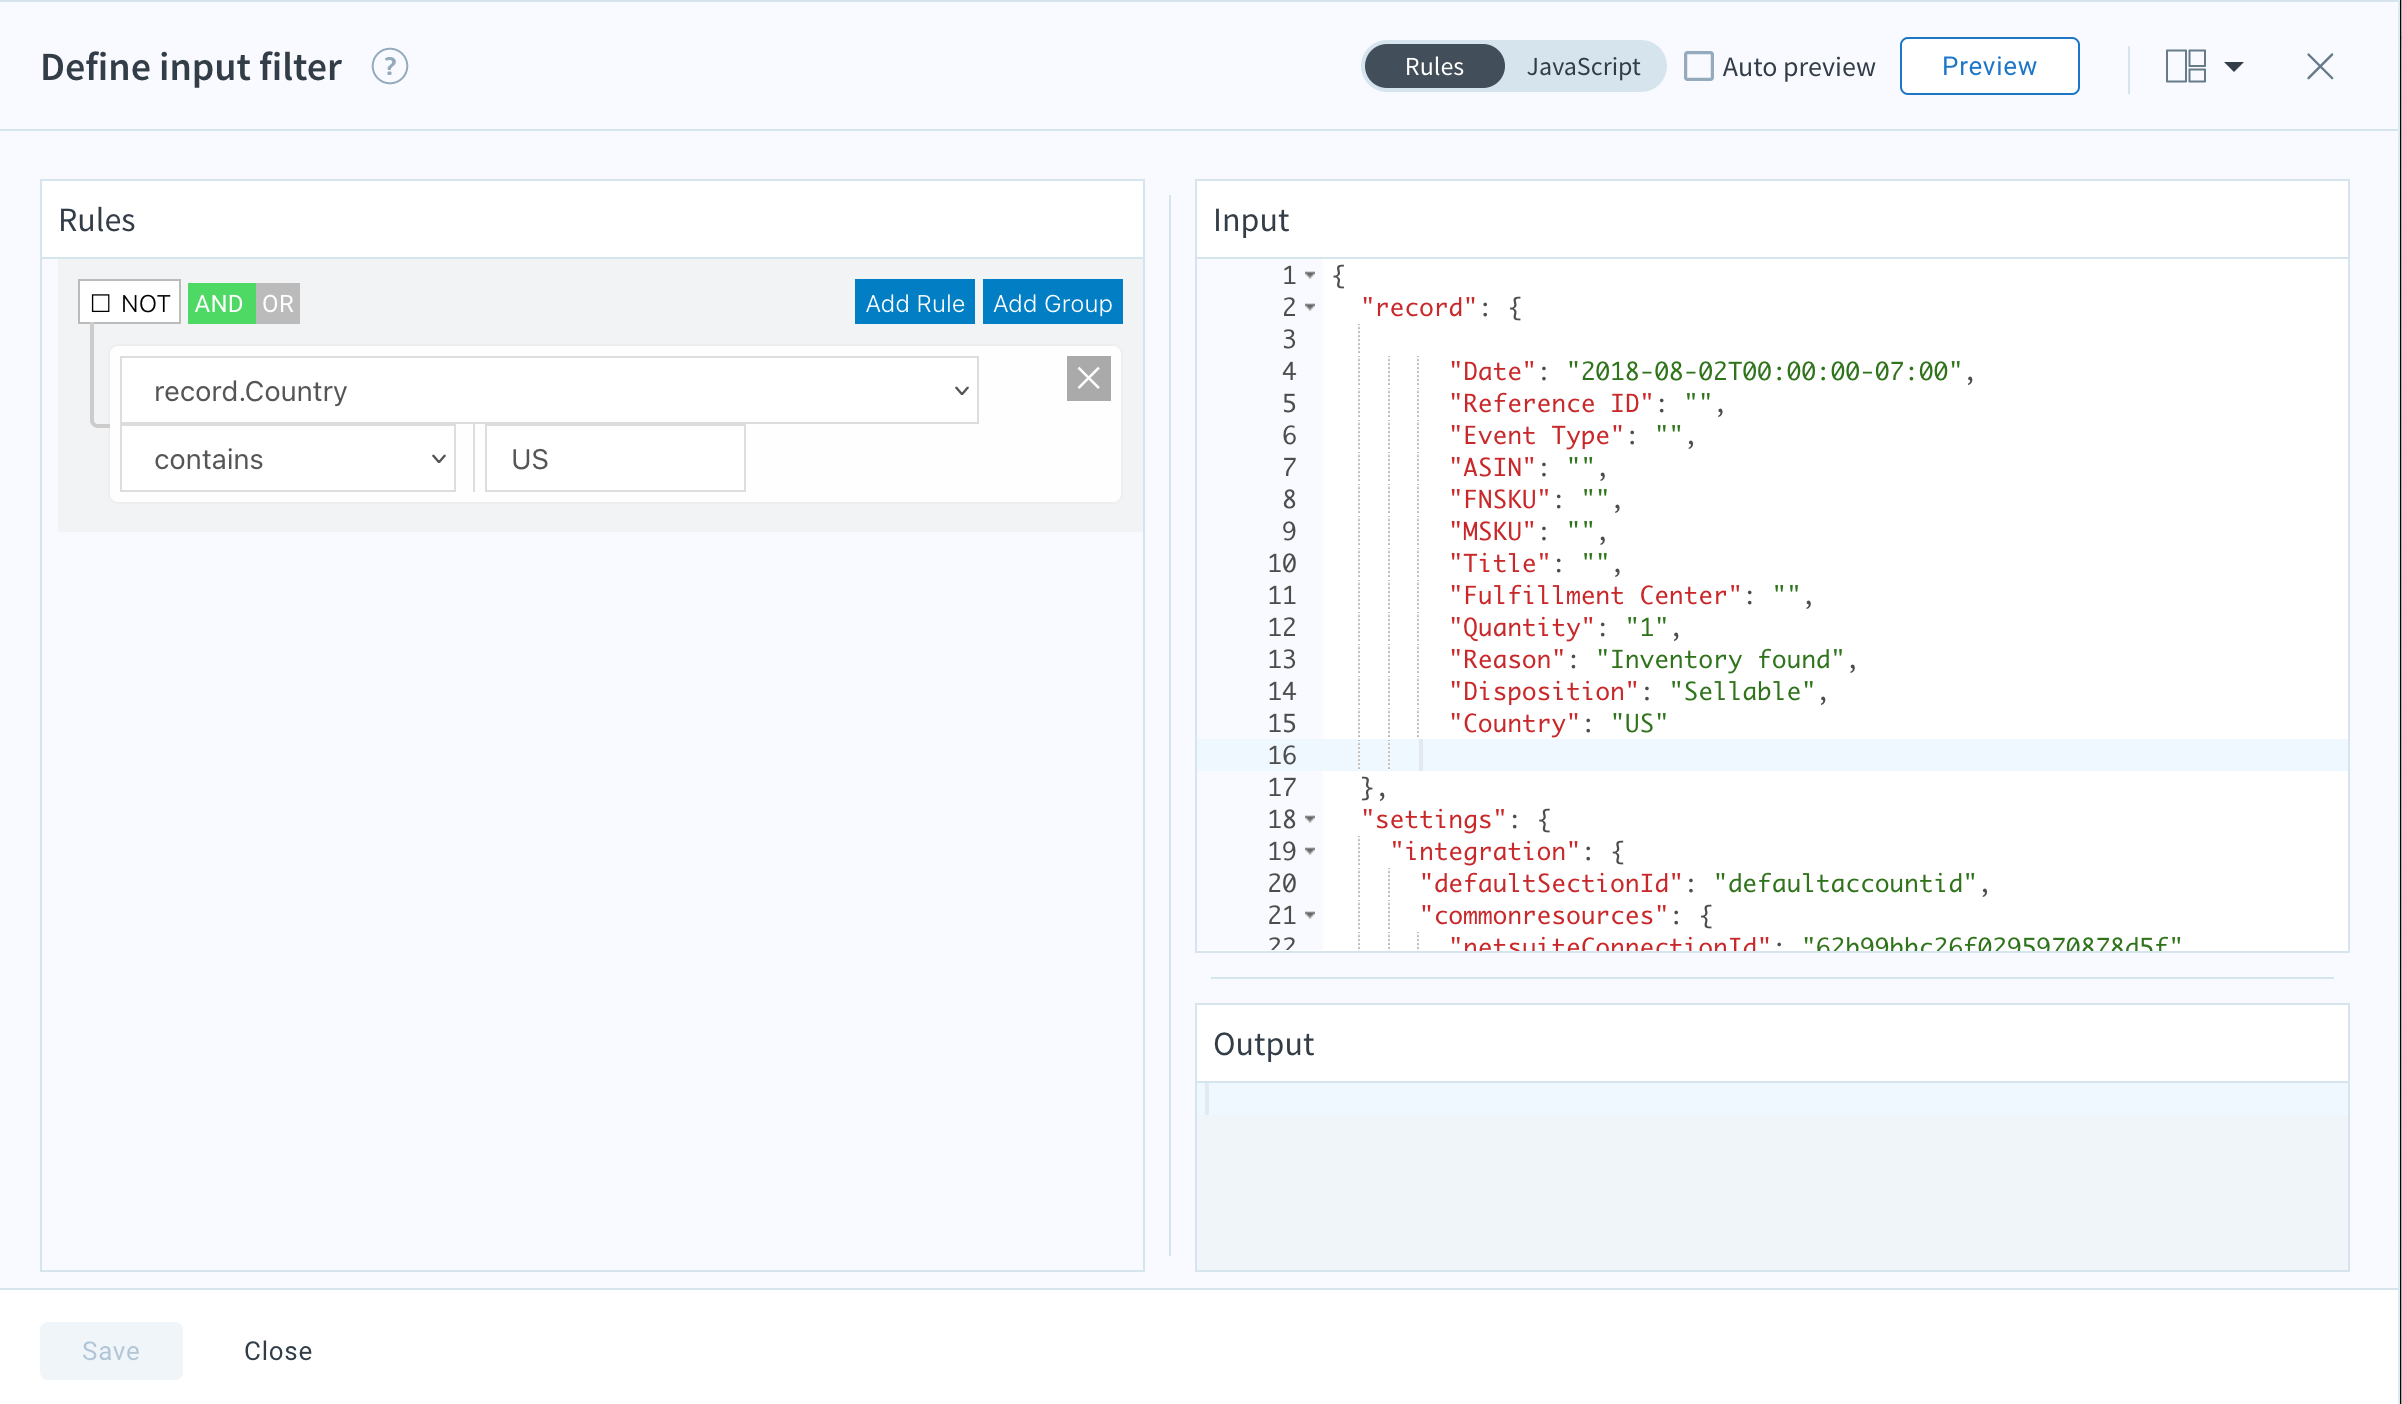Click the "Quantity": "1" line
This screenshot has width=2402, height=1404.
click(x=1564, y=627)
